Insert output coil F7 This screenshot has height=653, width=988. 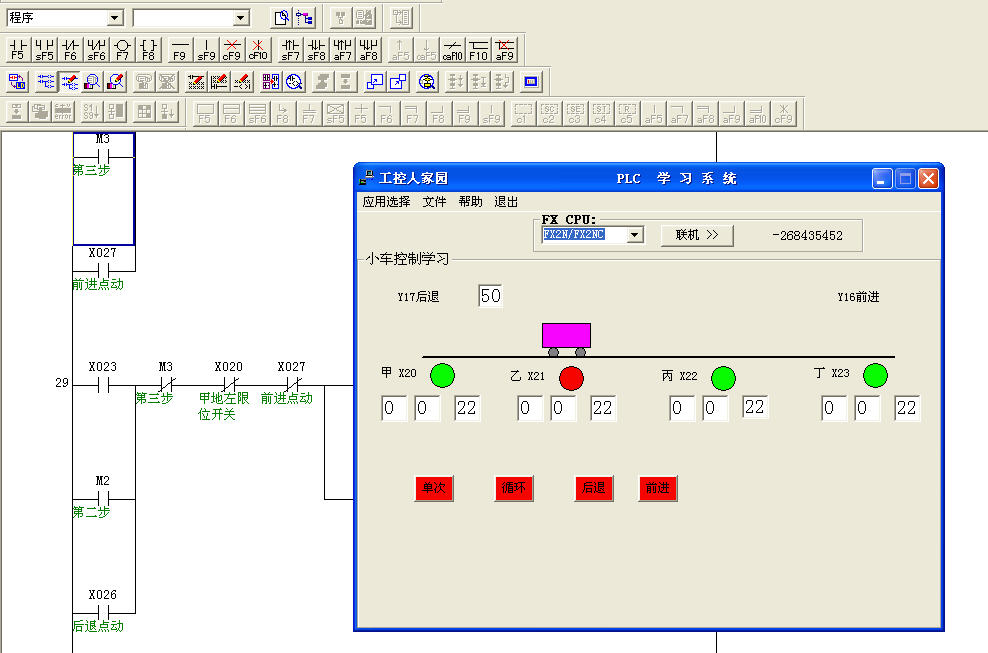point(122,50)
